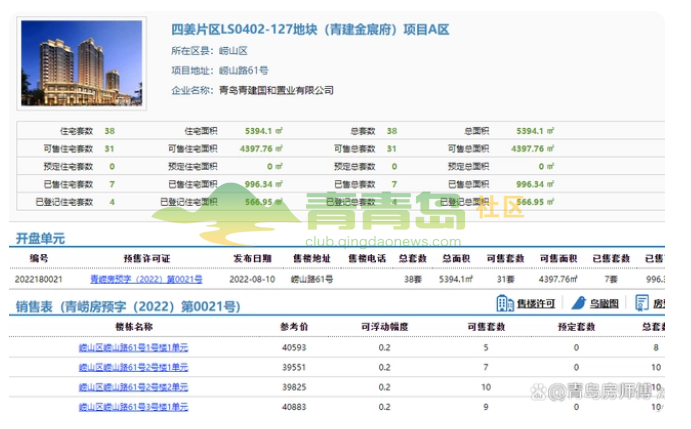This screenshot has height=429, width=691.
Task: Open 崂山区崂山路61号2号楼1单元 link
Action: [134, 367]
